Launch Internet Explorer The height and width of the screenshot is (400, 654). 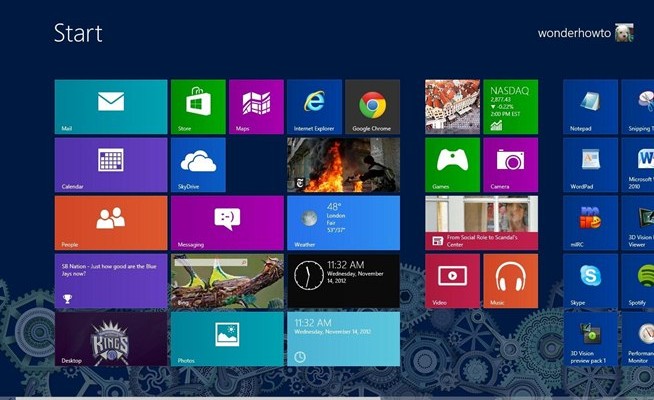pyautogui.click(x=314, y=106)
